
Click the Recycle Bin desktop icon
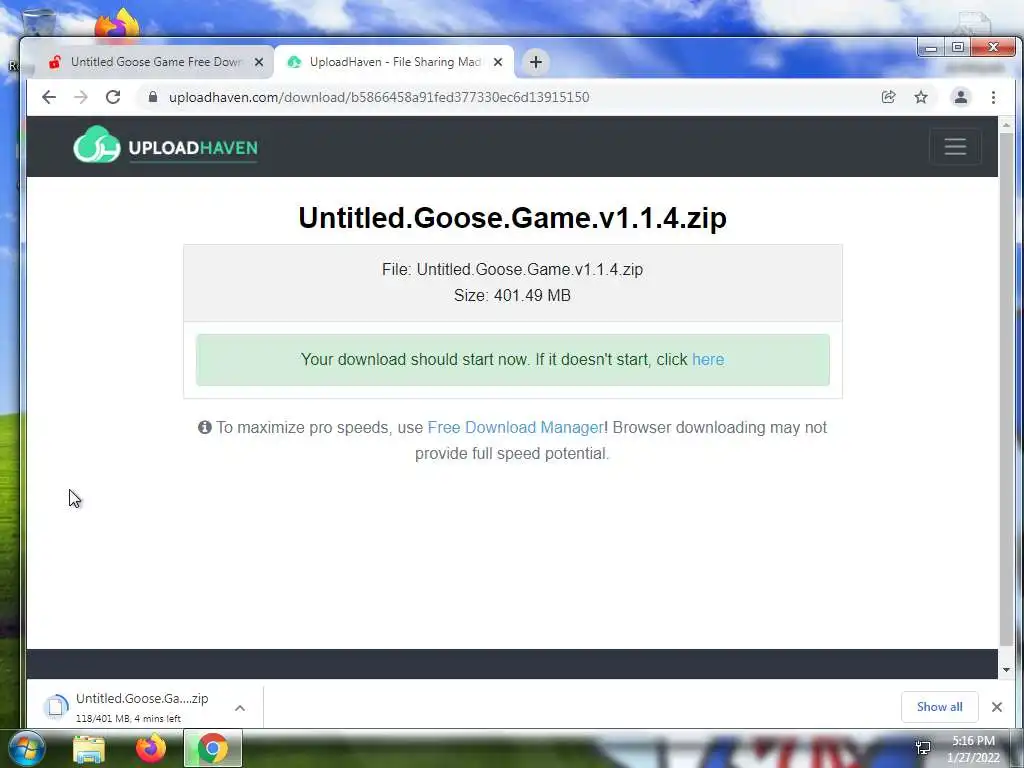(x=39, y=23)
